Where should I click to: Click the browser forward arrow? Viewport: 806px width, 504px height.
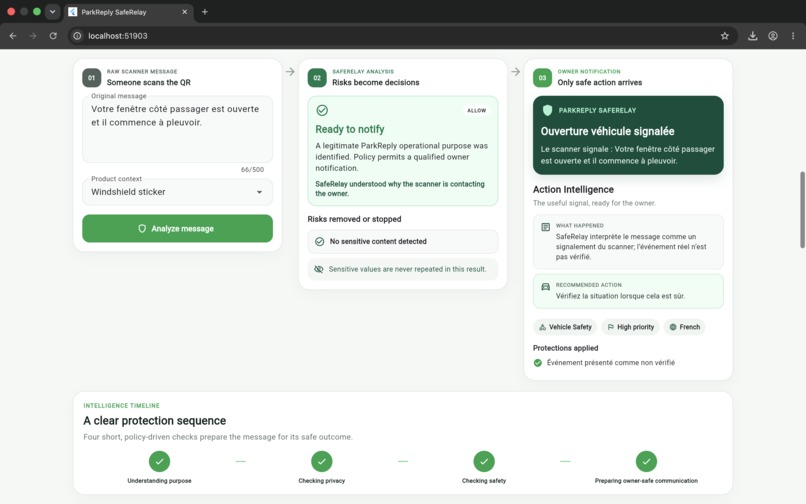click(33, 36)
